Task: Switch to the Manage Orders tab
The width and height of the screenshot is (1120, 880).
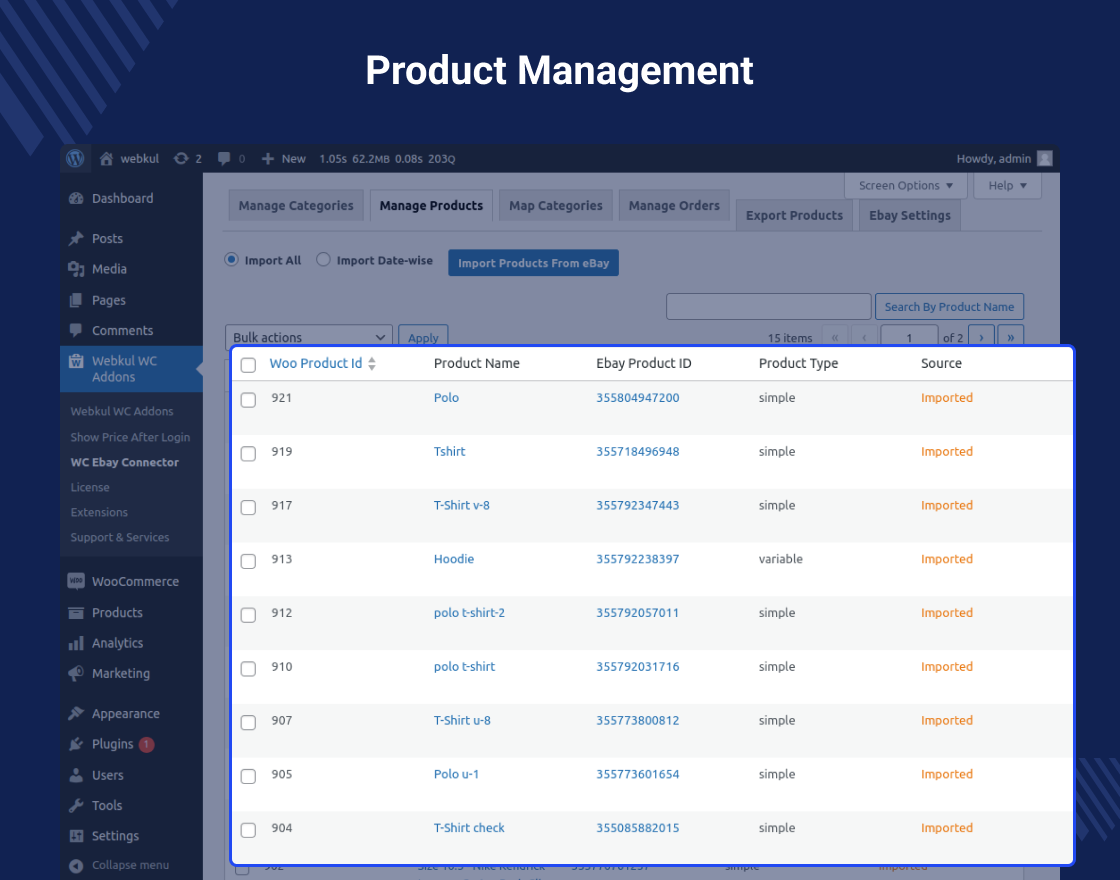Action: click(674, 205)
